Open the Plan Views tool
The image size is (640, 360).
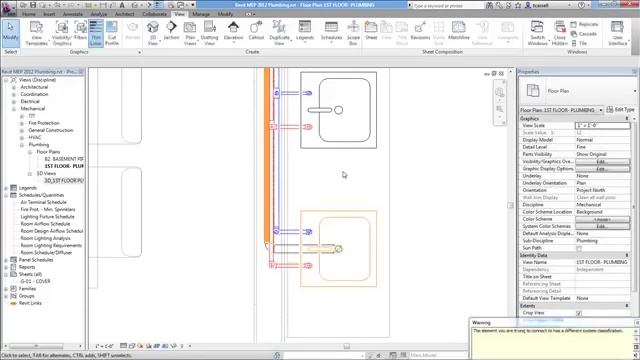(190, 33)
